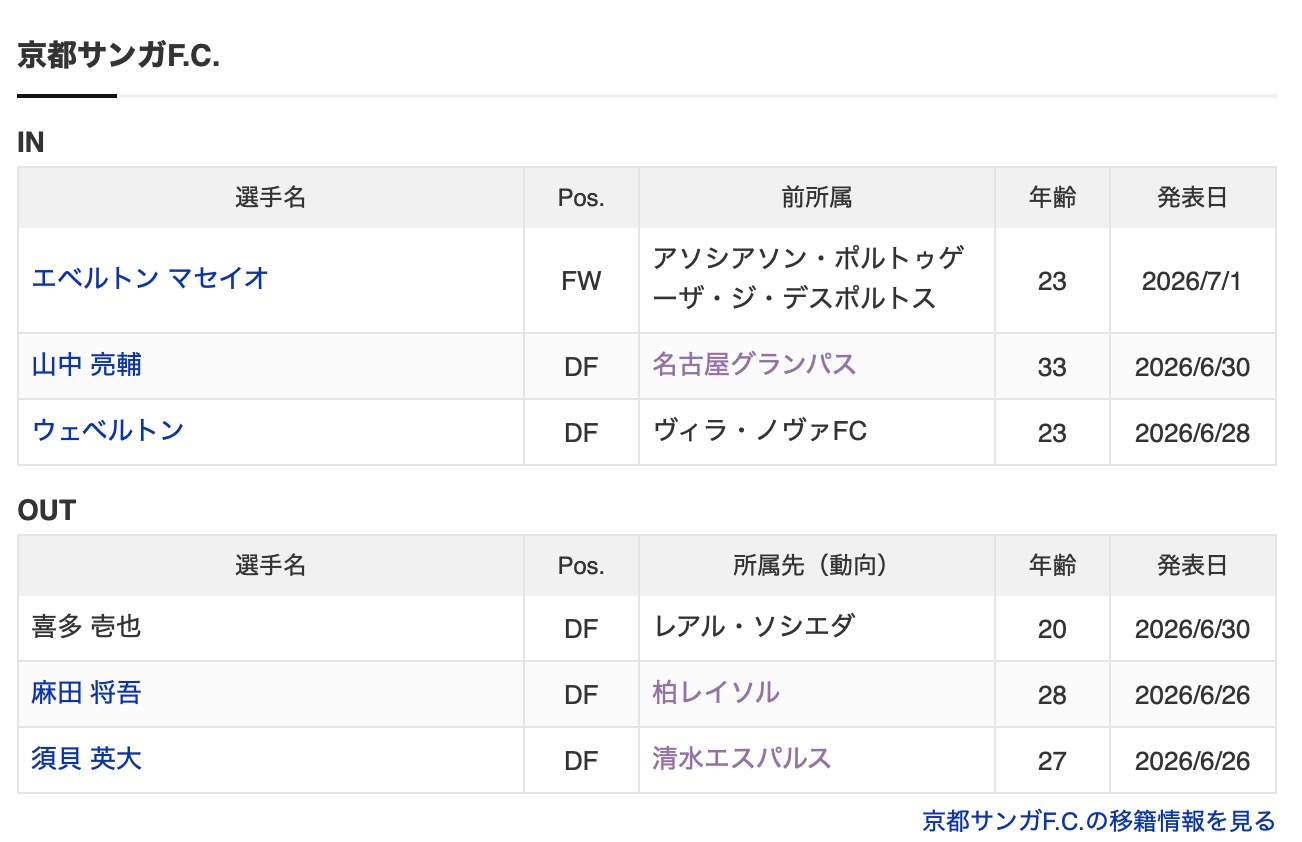
Task: Click the 選手名 header in the OUT table
Action: point(271,565)
